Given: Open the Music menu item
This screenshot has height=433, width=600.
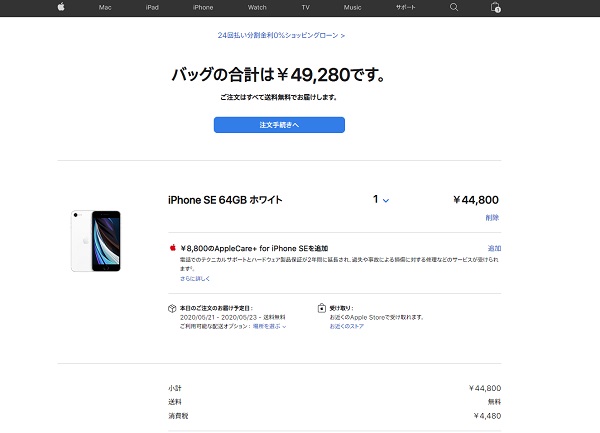Looking at the screenshot, I should (352, 7).
